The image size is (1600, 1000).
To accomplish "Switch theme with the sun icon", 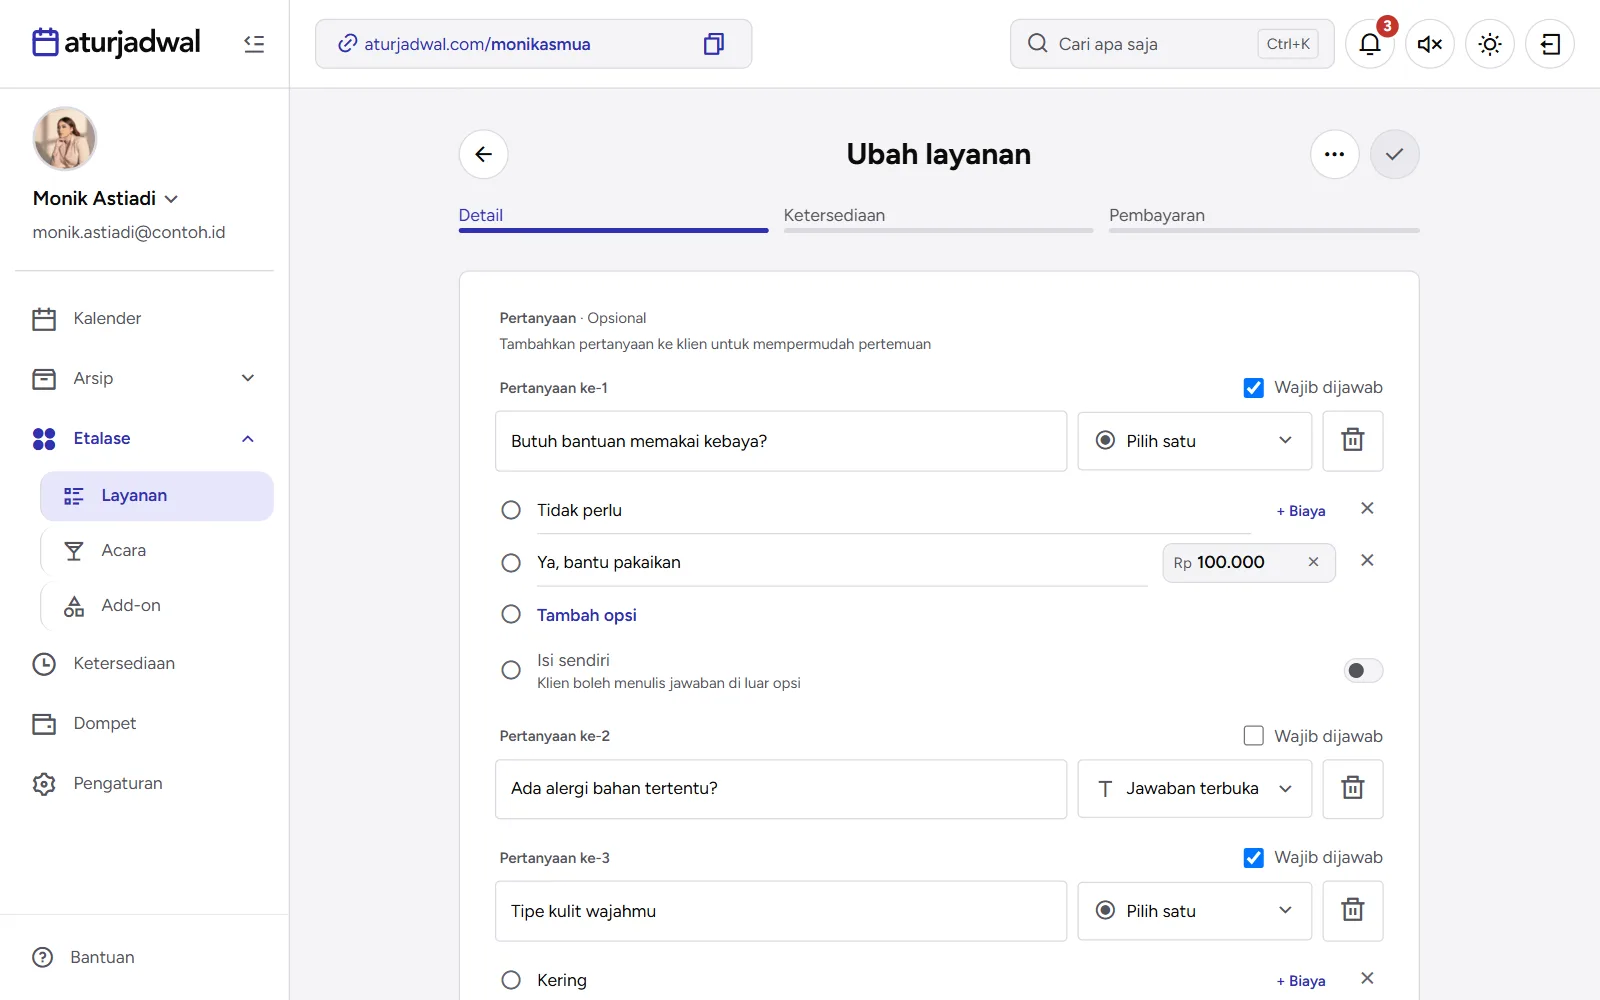I will click(x=1490, y=44).
